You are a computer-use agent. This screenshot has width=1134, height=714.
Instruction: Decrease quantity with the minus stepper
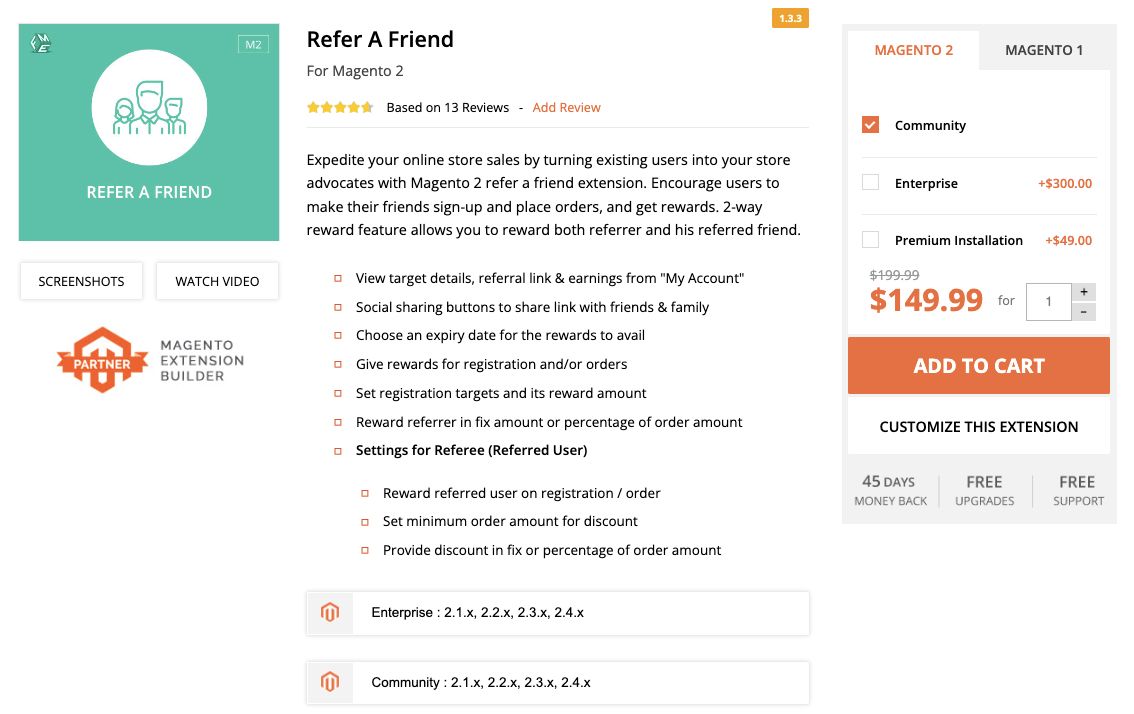click(1083, 312)
